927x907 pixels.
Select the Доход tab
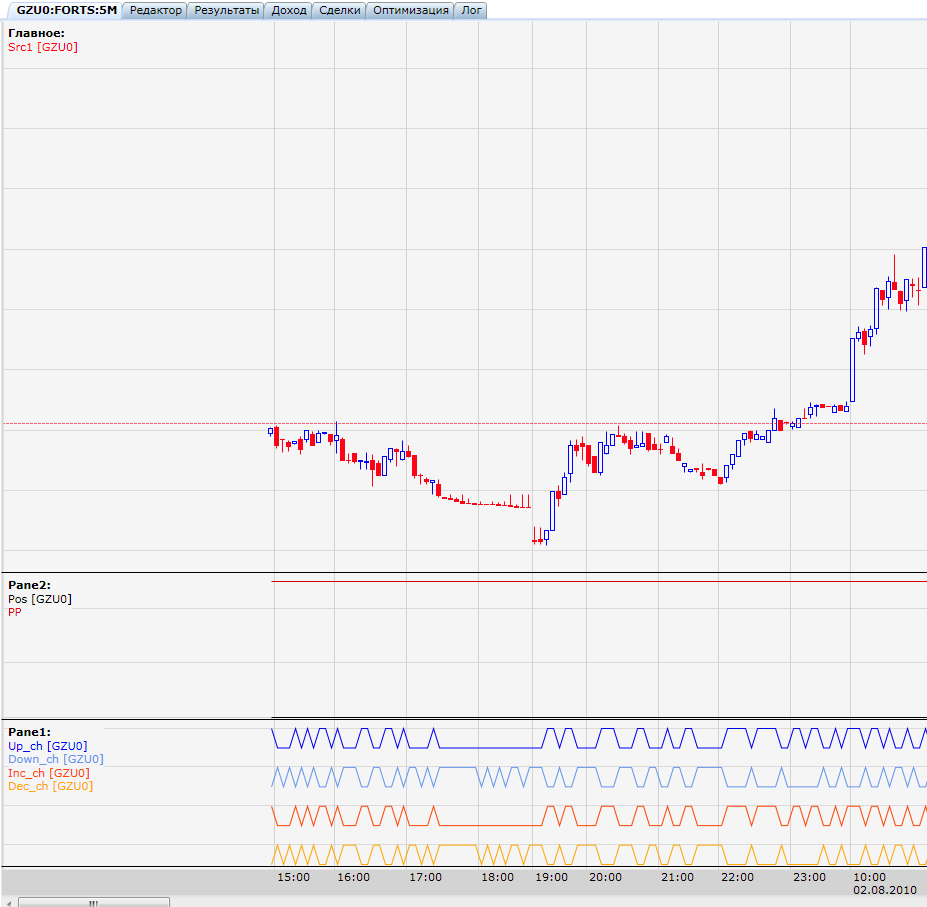point(289,10)
